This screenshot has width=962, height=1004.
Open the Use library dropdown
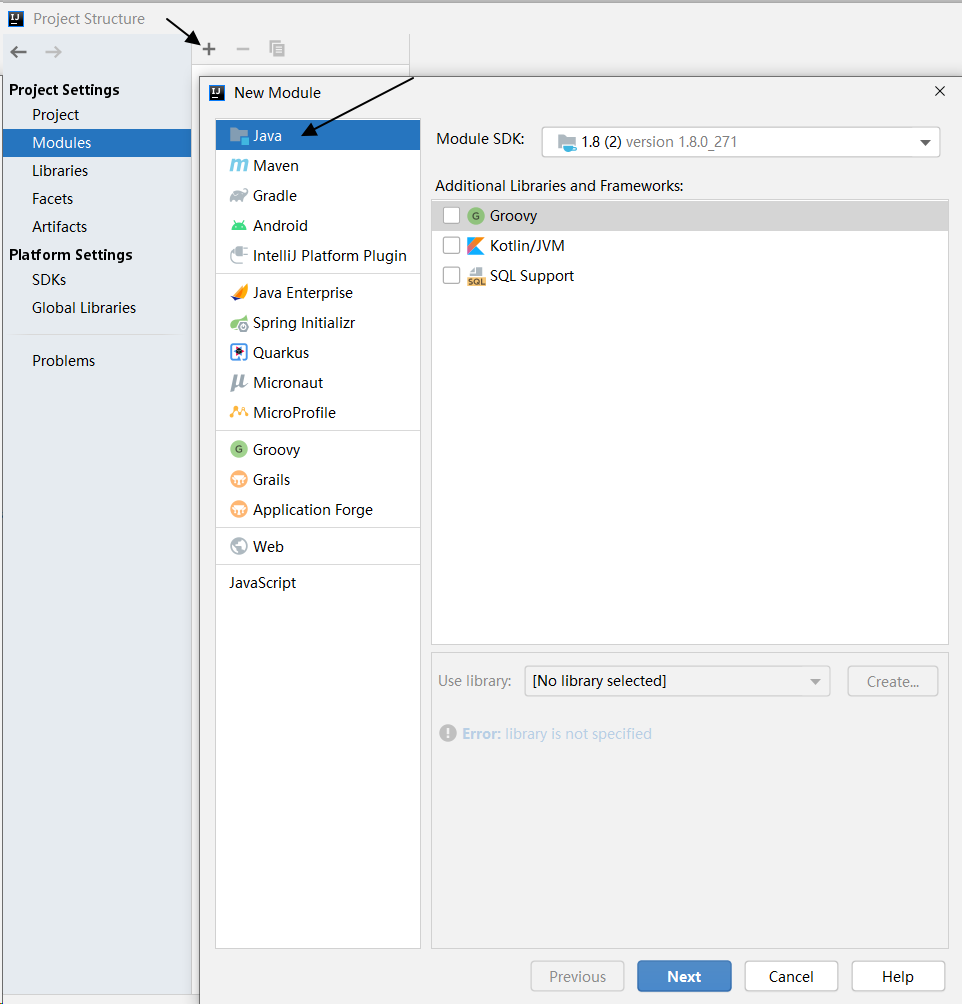coord(677,681)
